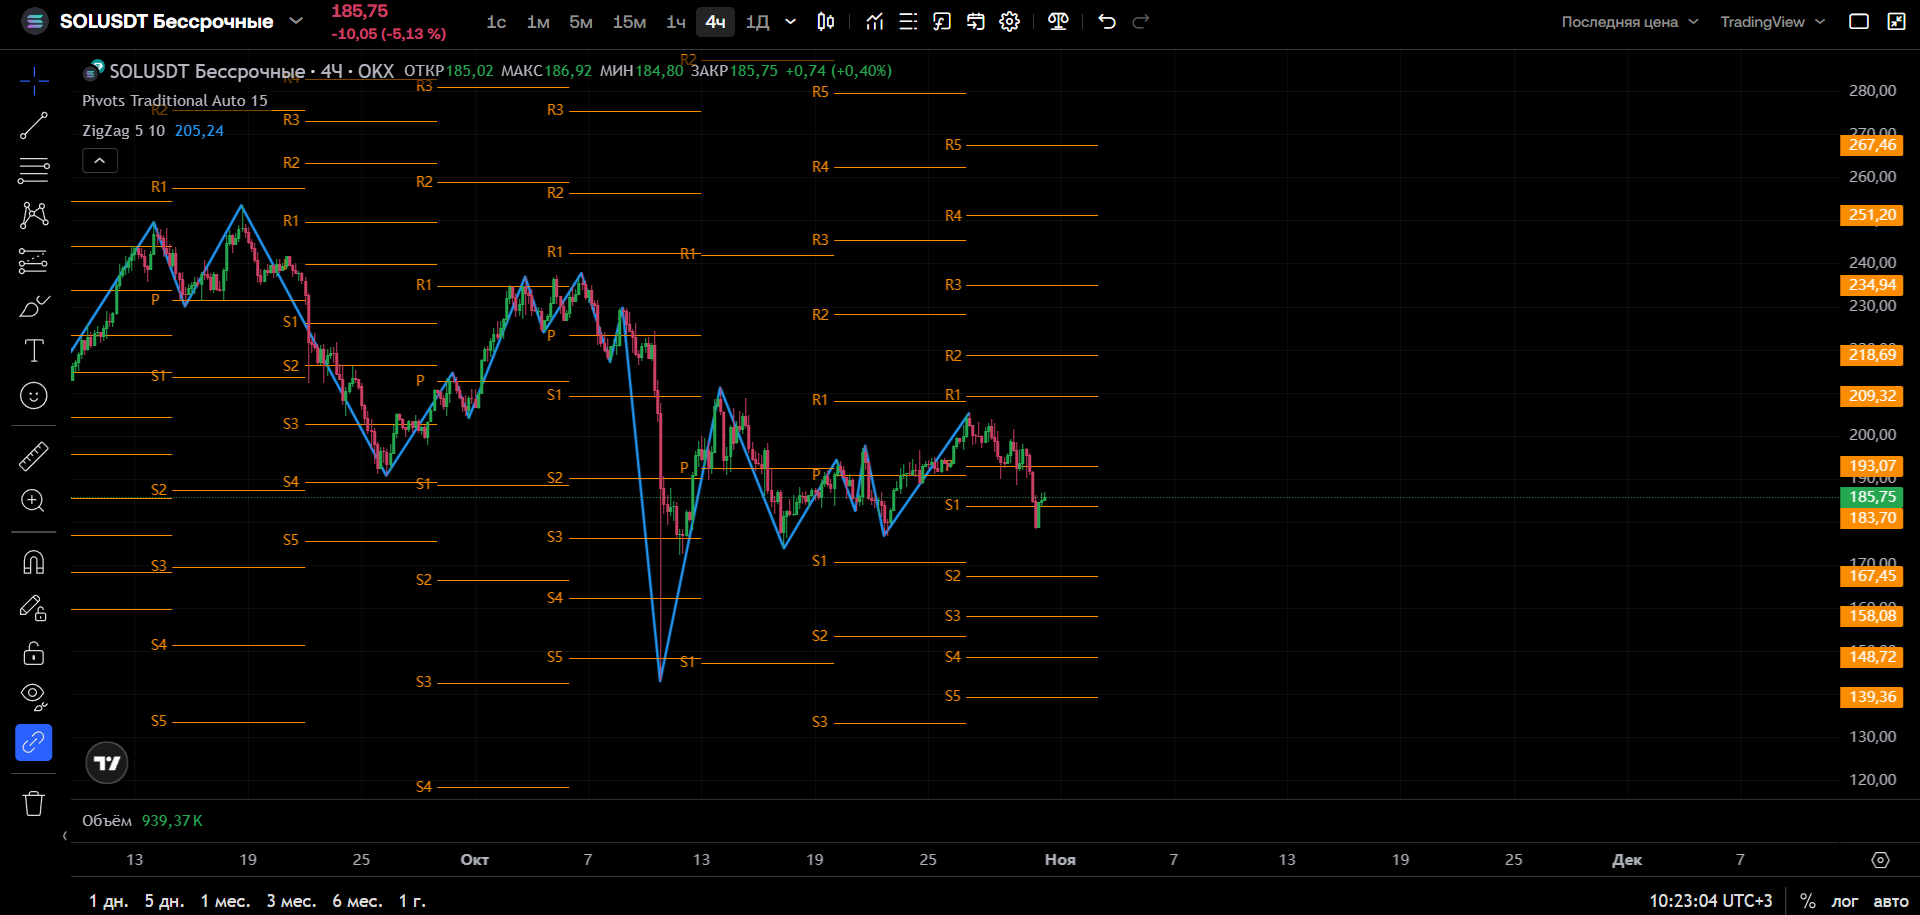
Task: Set date range to 1 г.
Action: 412,901
